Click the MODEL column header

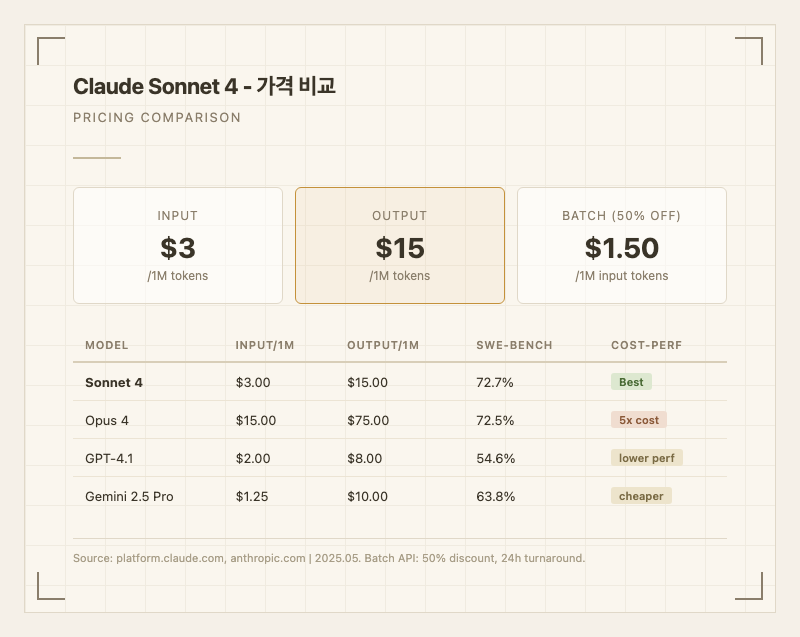107,345
